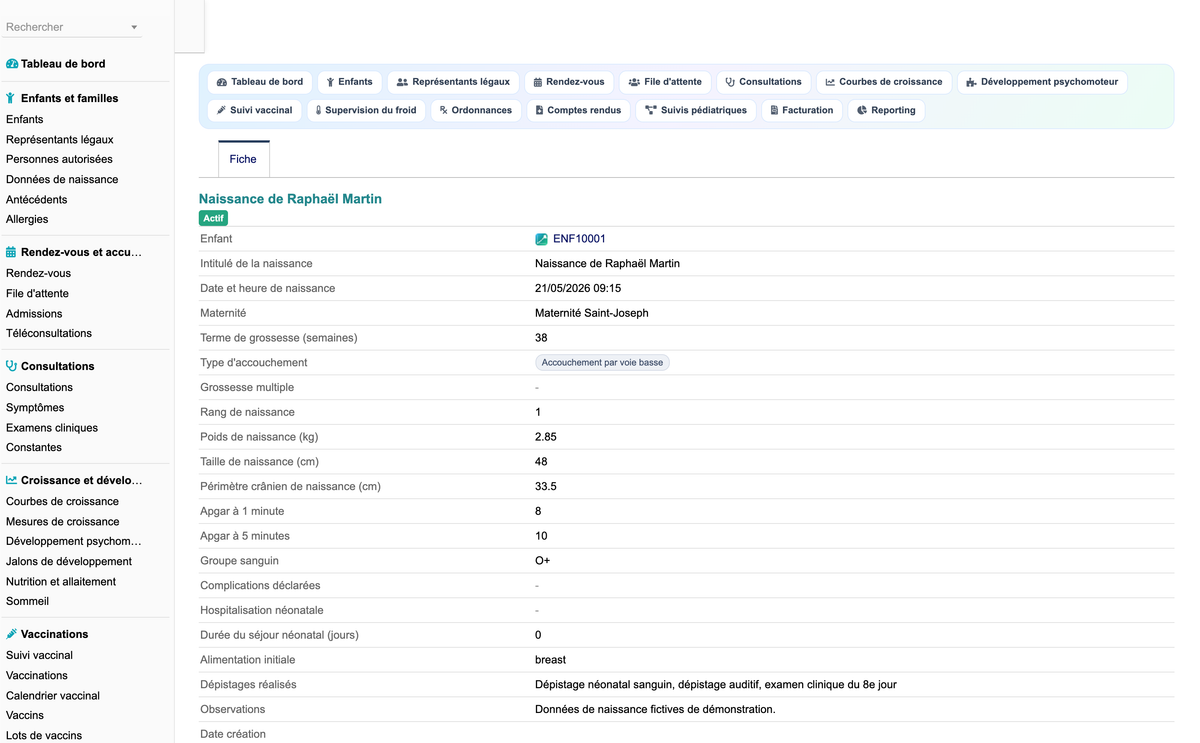Click the Alimentation initiale value breast

click(551, 659)
